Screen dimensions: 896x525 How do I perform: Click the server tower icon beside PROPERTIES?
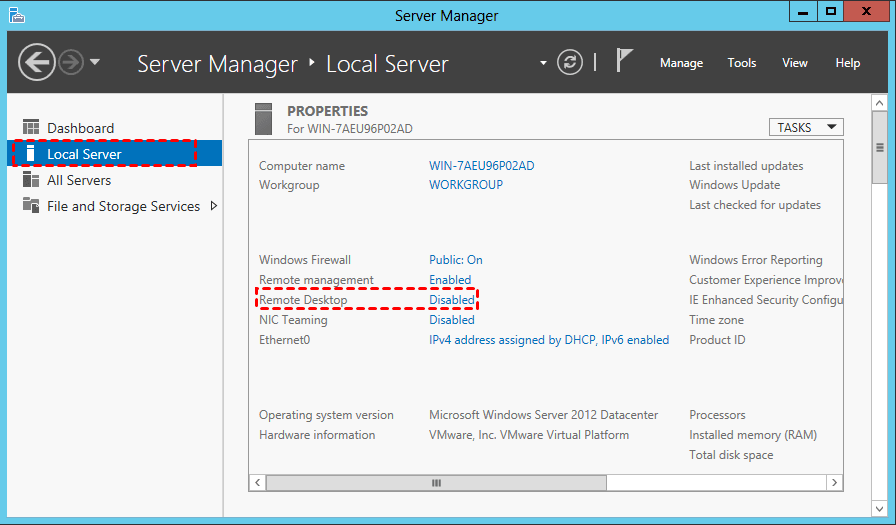[264, 118]
